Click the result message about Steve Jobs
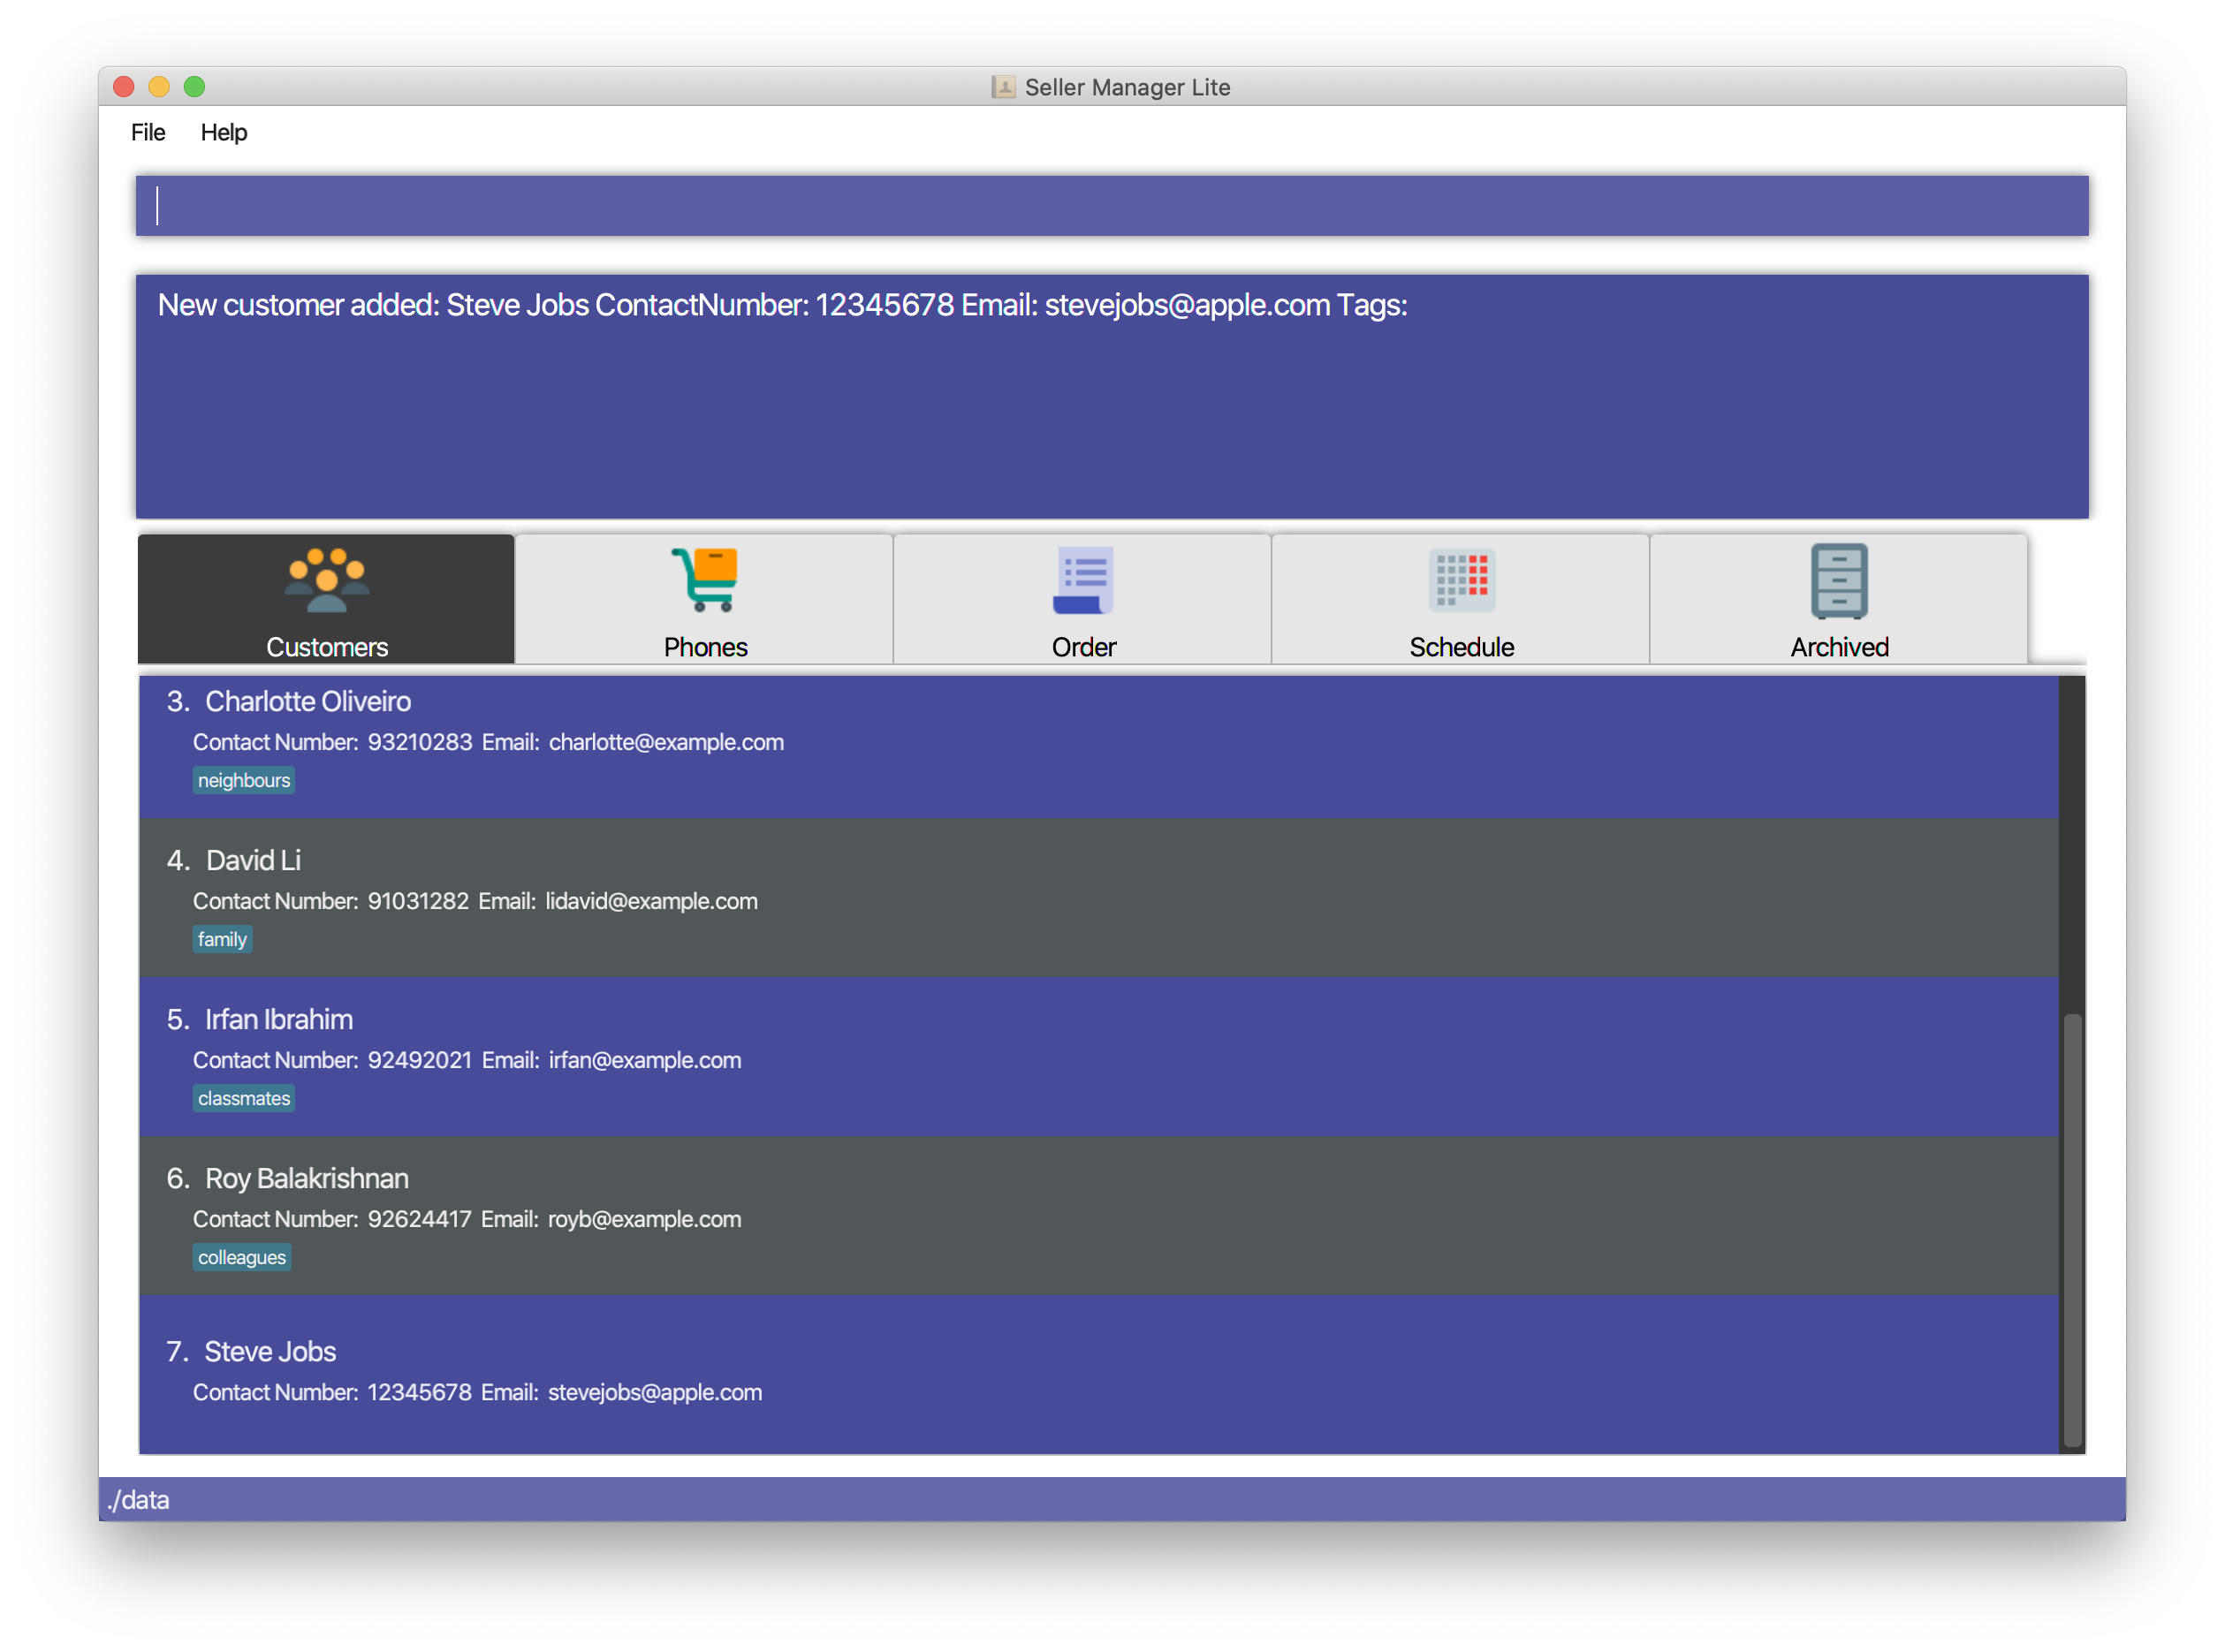2225x1652 pixels. point(782,305)
